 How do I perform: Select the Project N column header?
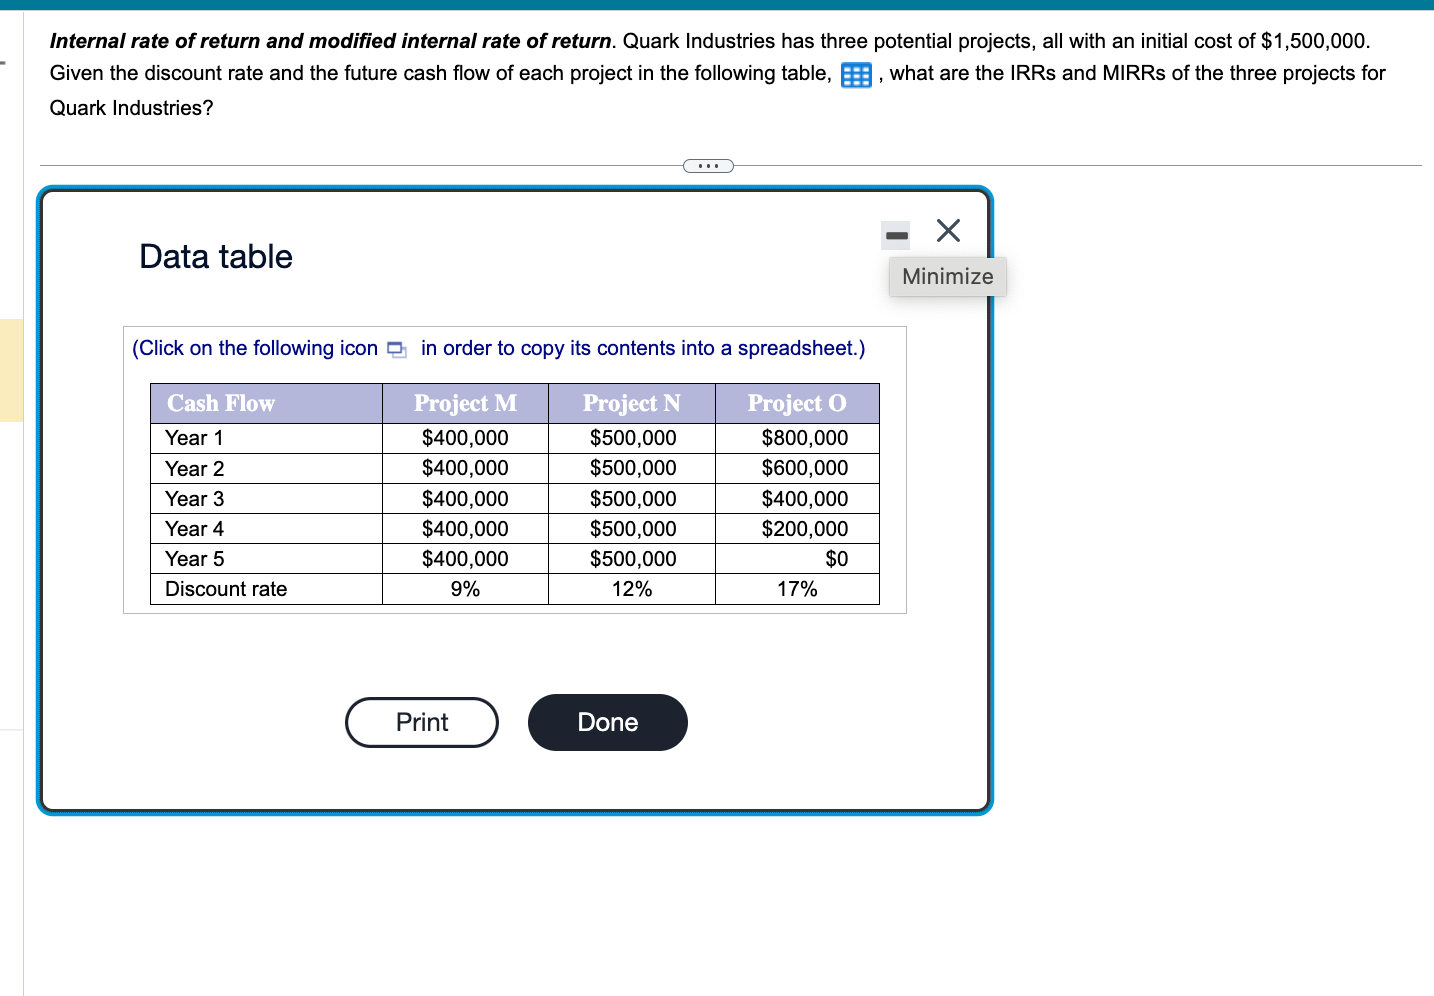tap(631, 403)
